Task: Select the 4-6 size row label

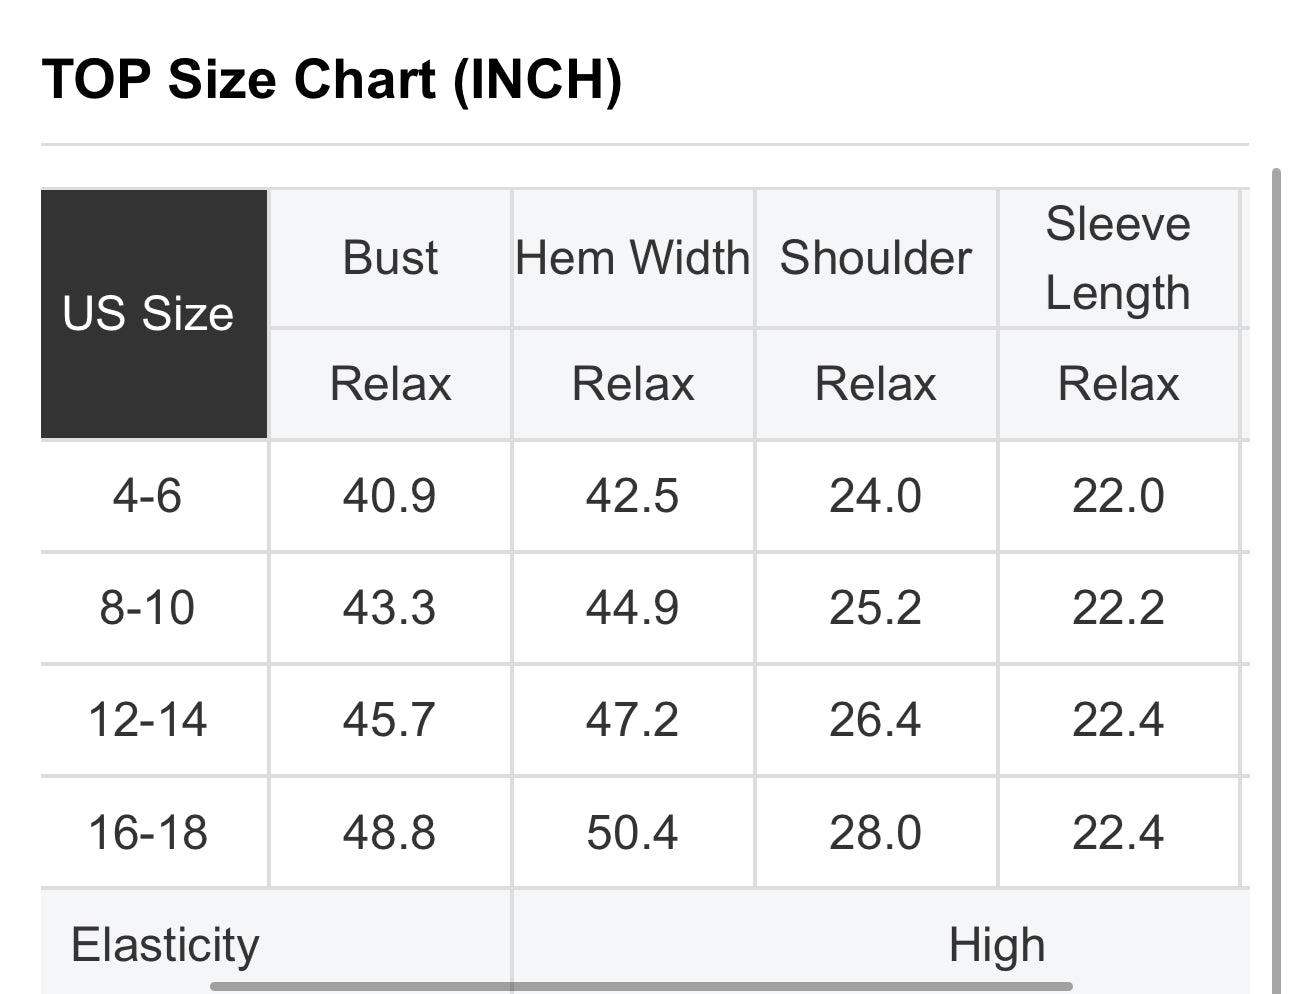Action: coord(147,496)
